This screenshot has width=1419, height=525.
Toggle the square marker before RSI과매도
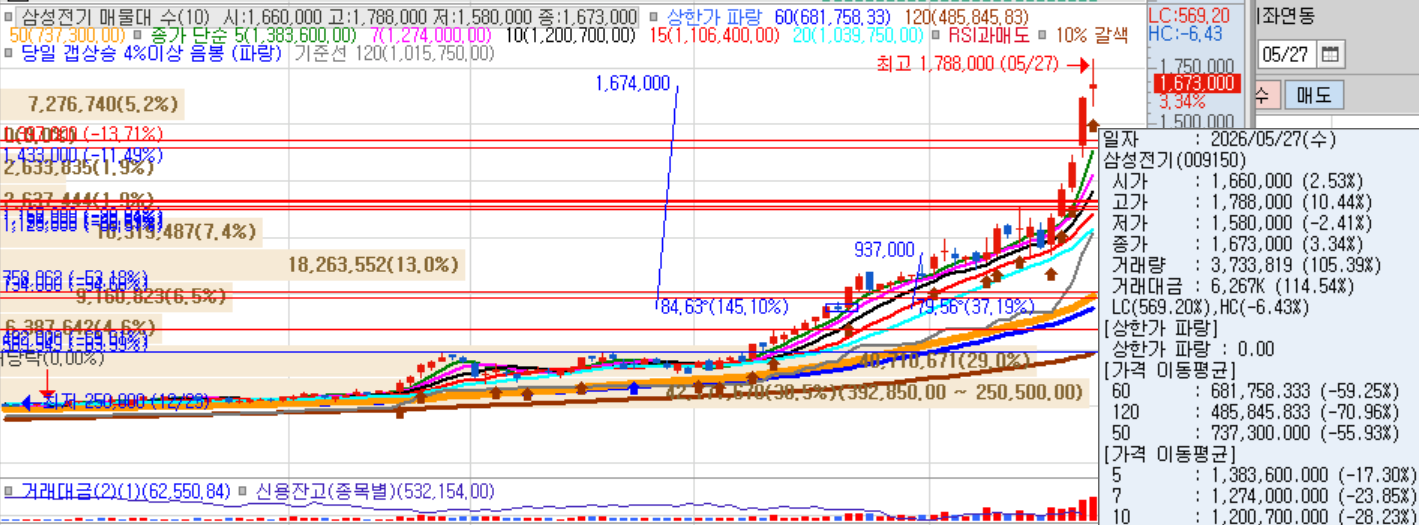coord(935,35)
